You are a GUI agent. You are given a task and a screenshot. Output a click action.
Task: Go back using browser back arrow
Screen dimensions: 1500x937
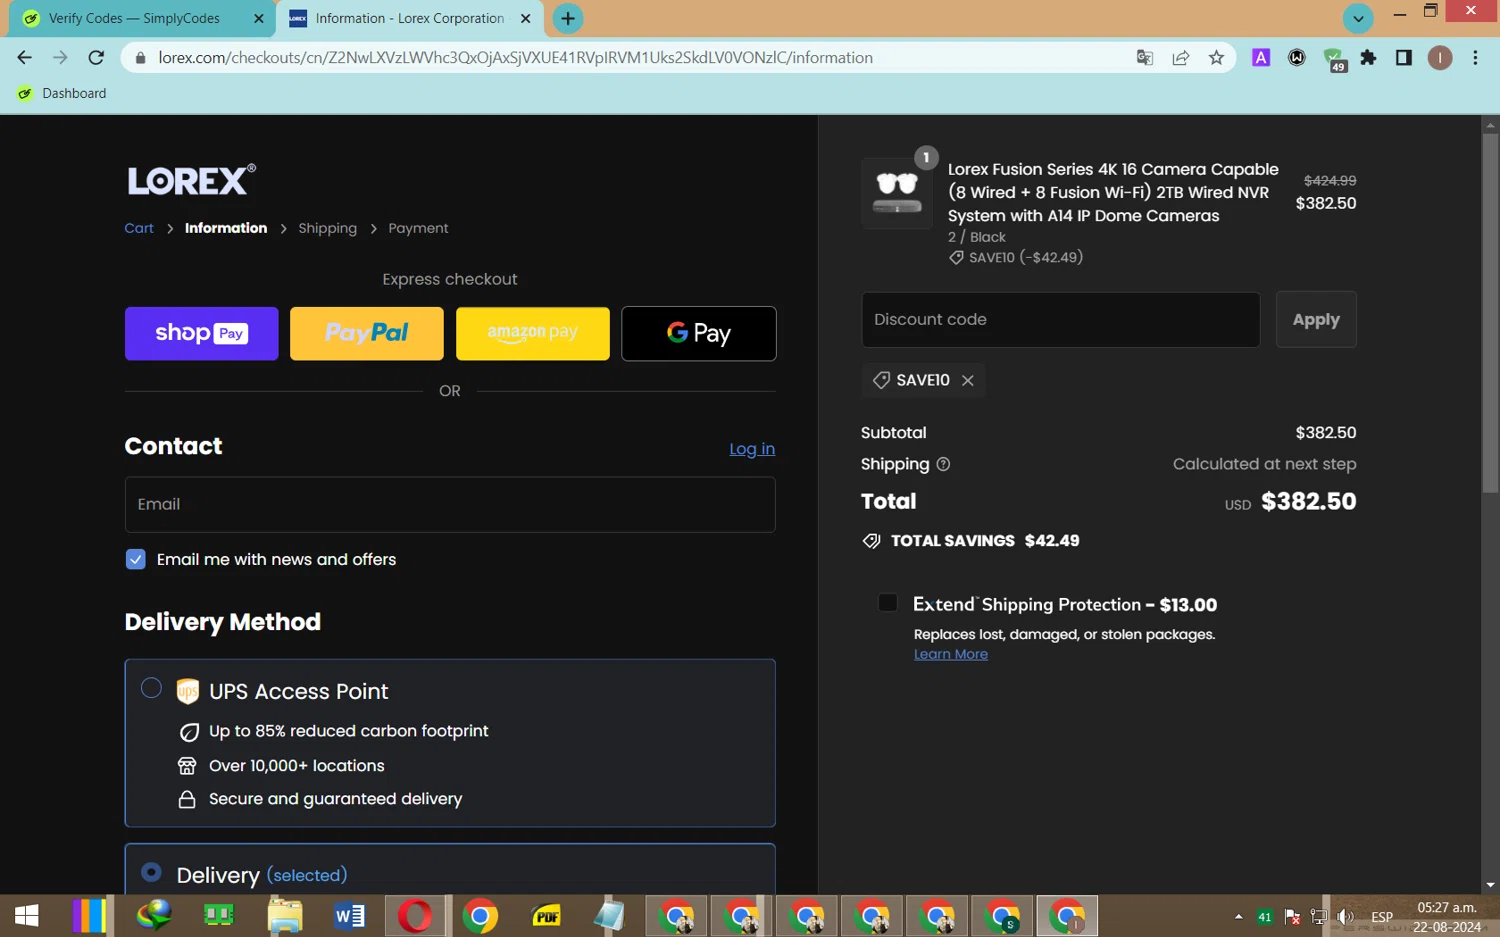pyautogui.click(x=24, y=58)
